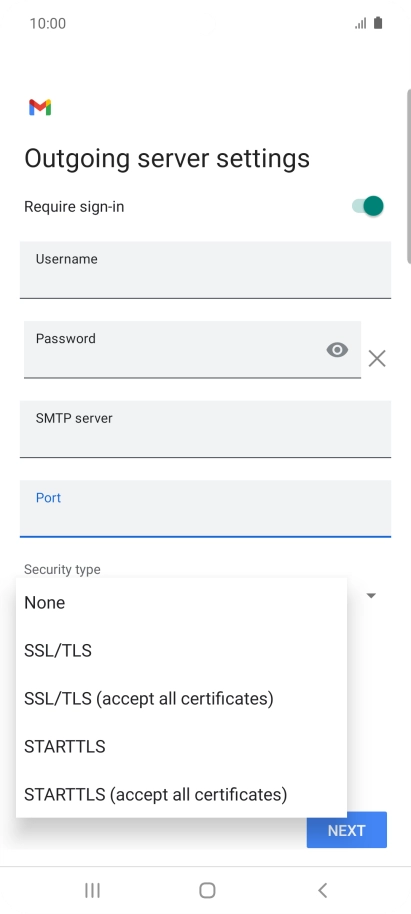
Task: Tap the signal strength icon
Action: point(361,23)
